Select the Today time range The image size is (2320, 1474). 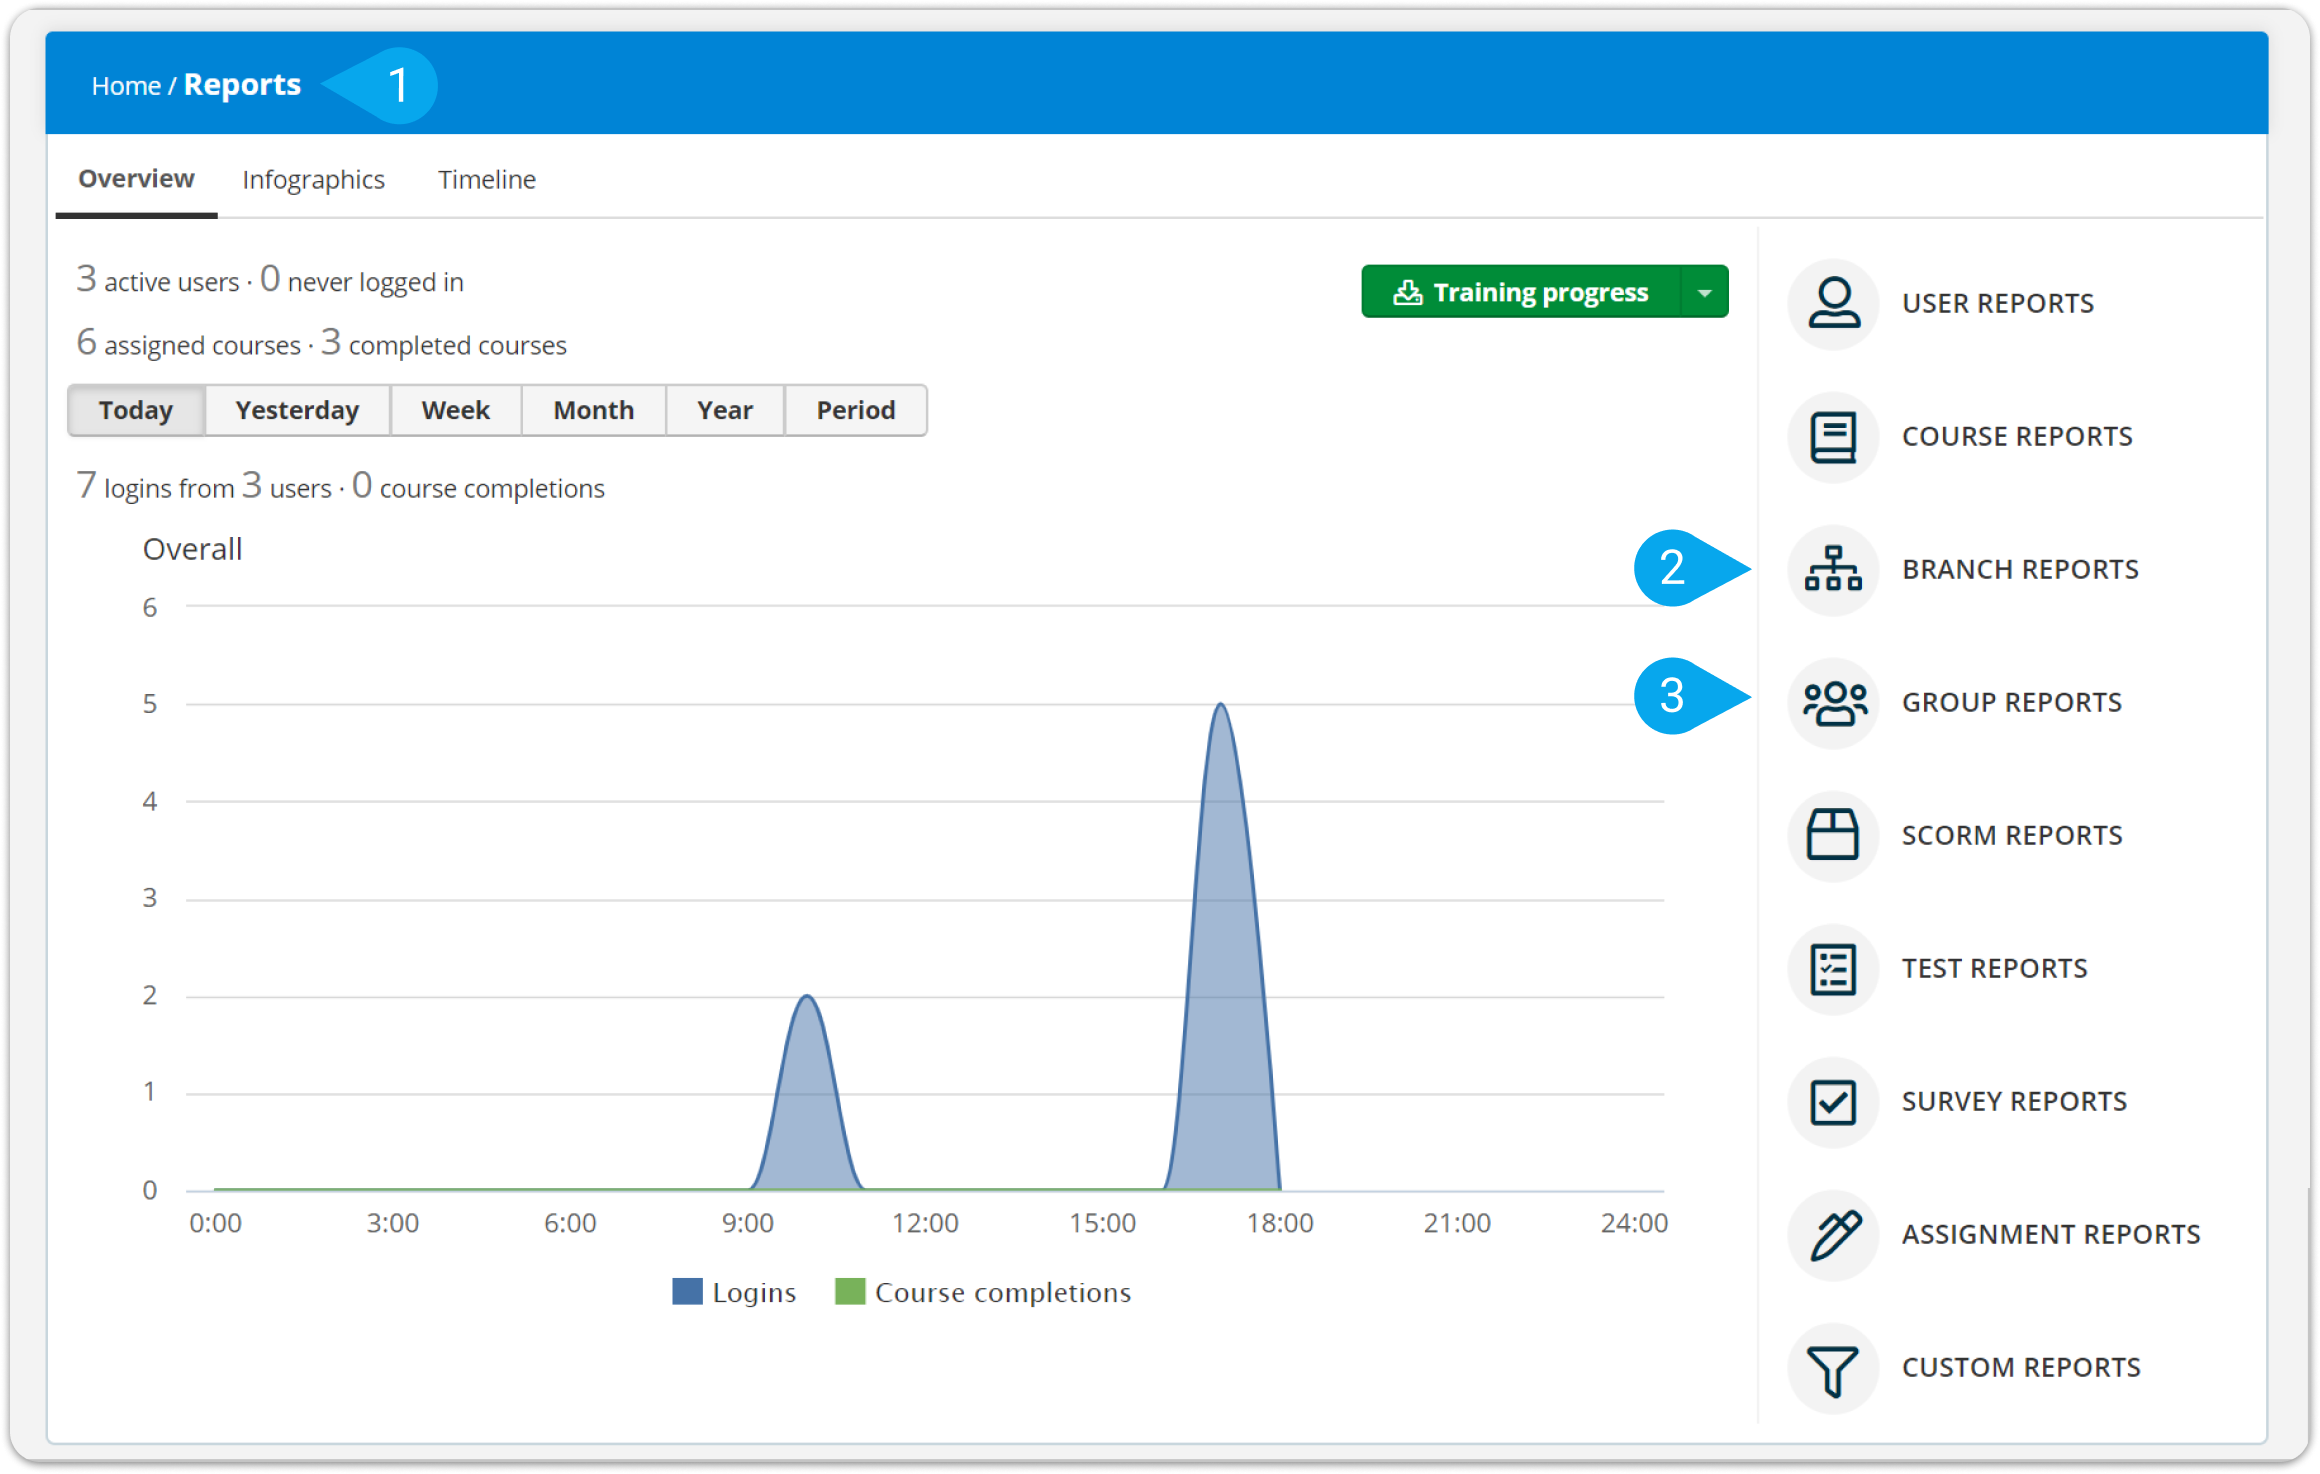point(136,410)
